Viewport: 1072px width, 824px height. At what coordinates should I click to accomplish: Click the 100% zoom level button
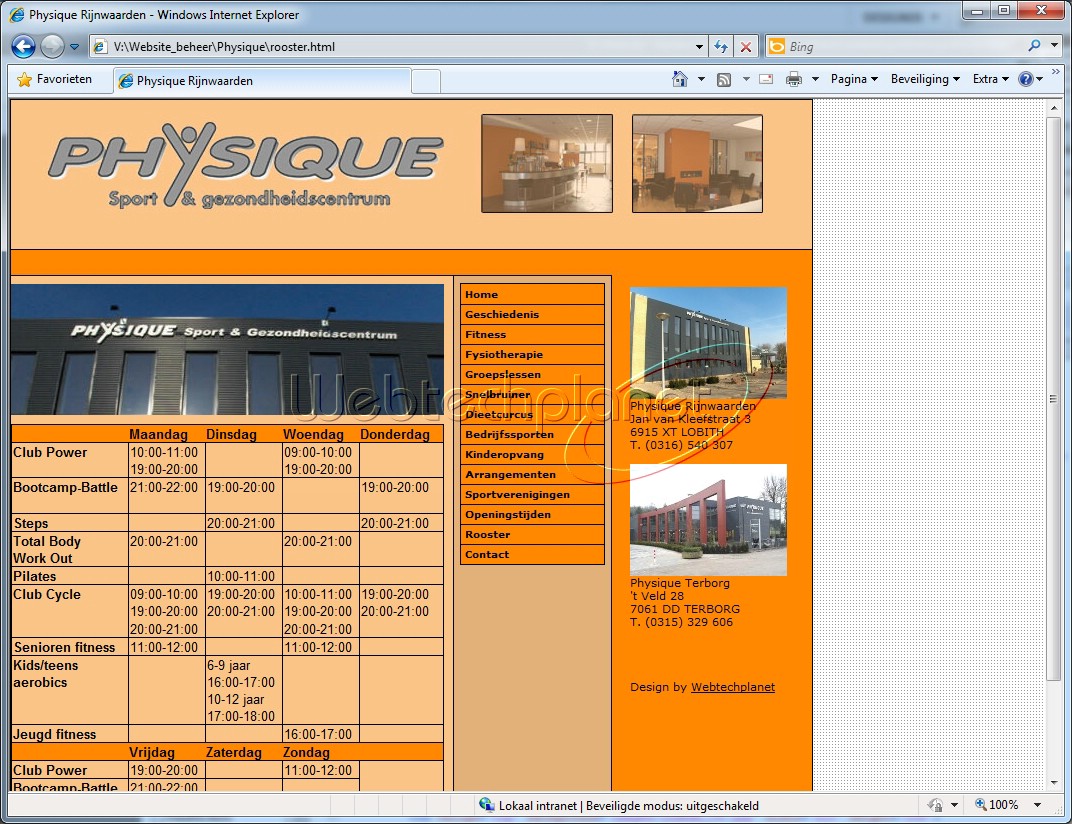tap(997, 805)
